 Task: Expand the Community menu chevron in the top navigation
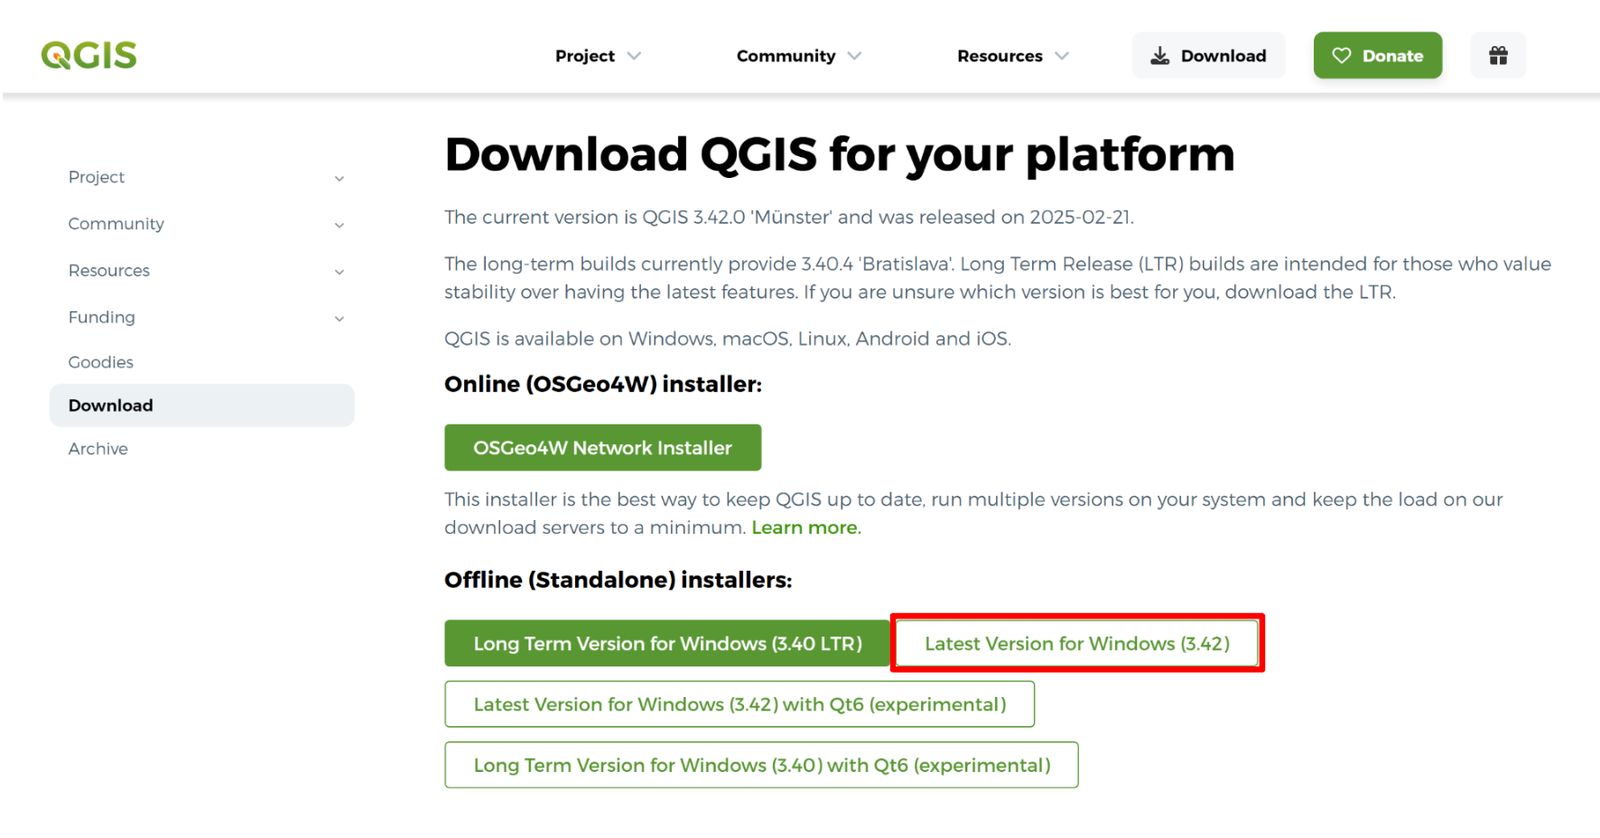click(854, 56)
